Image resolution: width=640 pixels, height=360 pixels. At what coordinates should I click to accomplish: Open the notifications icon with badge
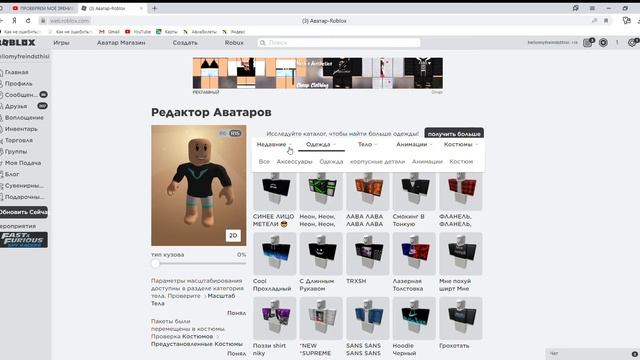588,42
